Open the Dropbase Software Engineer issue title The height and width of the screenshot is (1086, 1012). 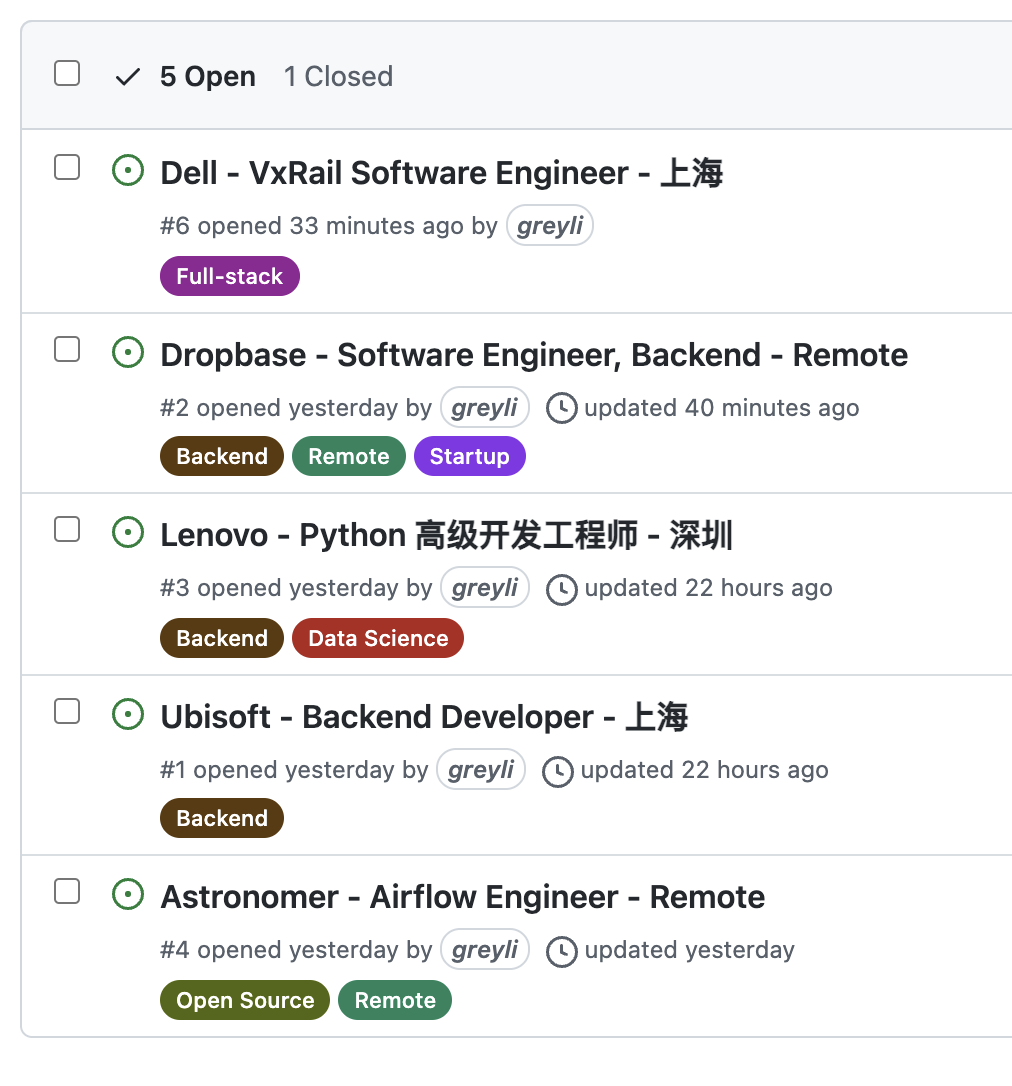click(x=534, y=355)
